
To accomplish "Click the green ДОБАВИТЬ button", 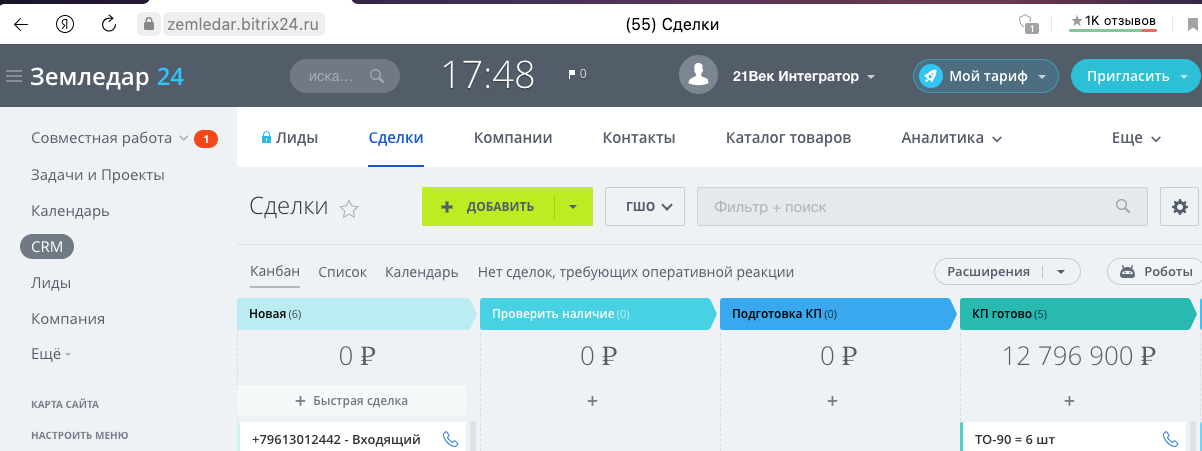I will coord(488,207).
